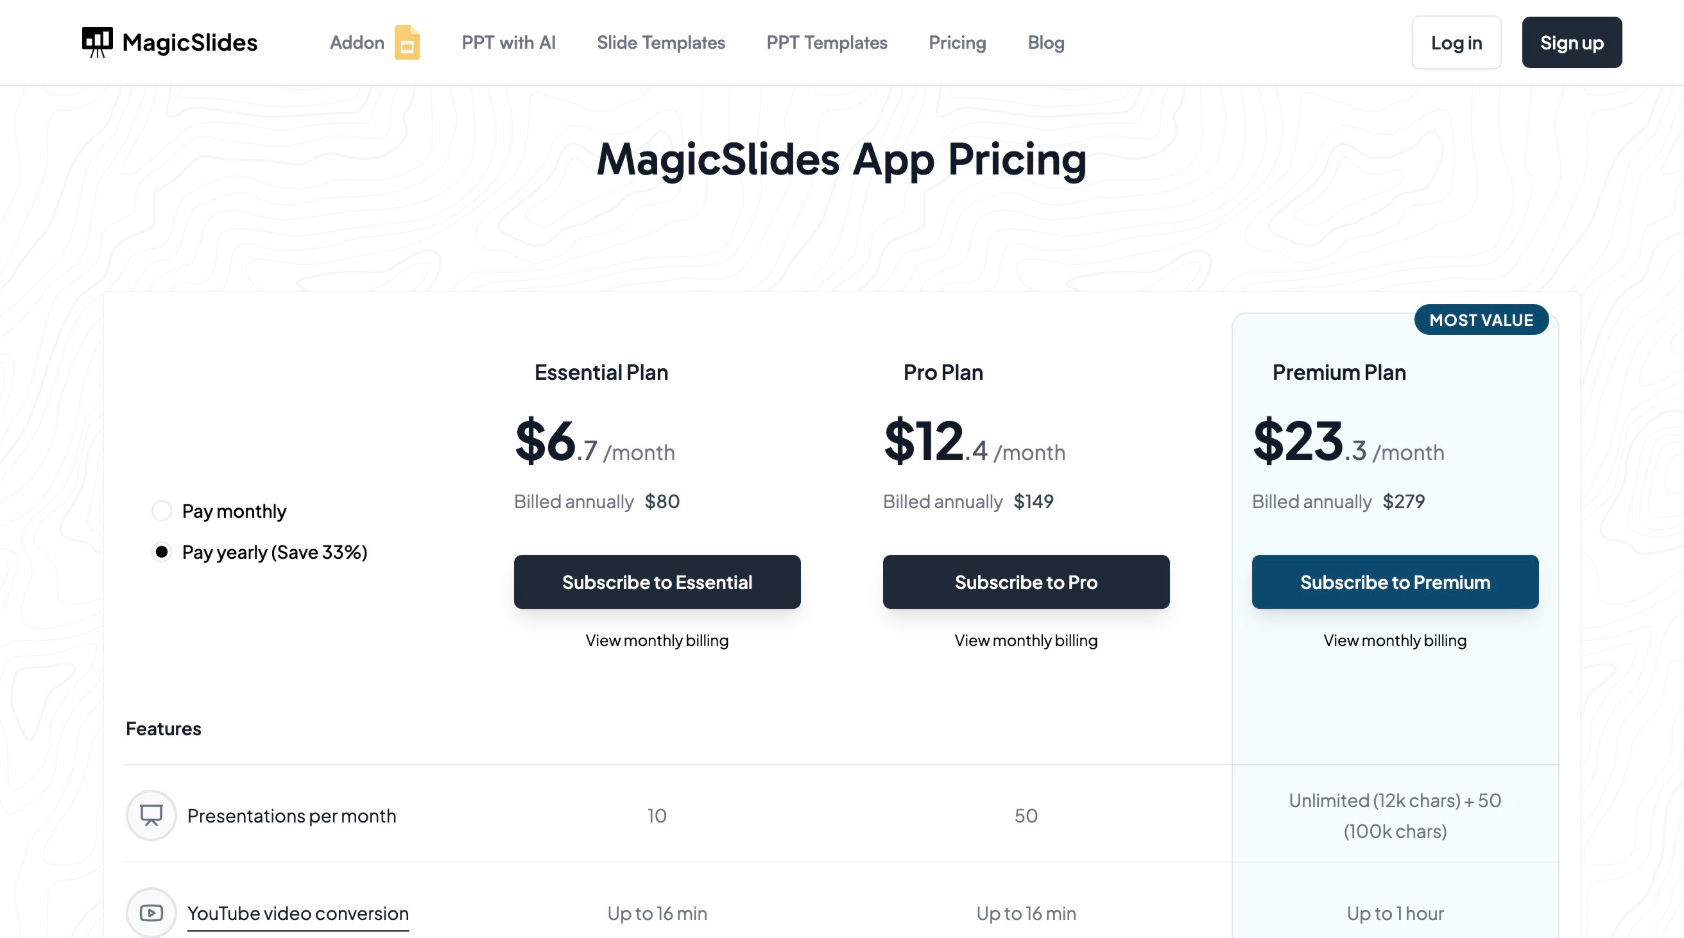Open the YouTube video conversion link
Viewport: 1684px width, 938px height.
click(x=298, y=914)
